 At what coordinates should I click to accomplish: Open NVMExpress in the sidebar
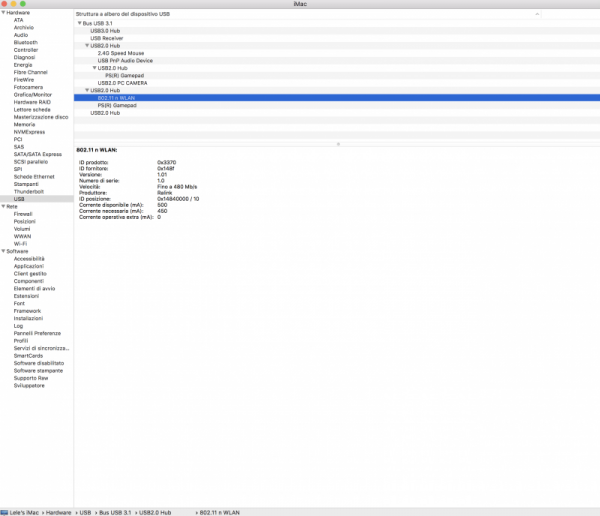[29, 132]
